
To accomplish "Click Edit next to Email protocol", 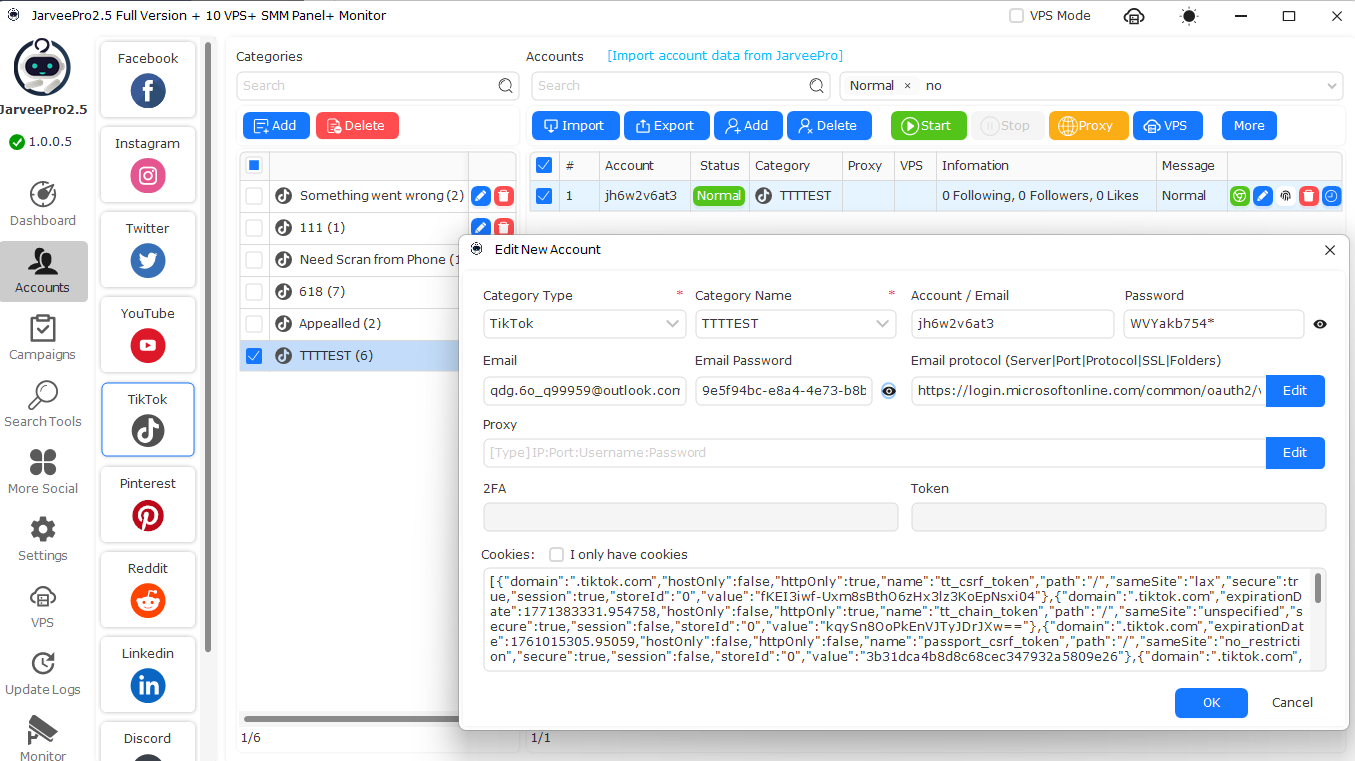I will tap(1295, 391).
